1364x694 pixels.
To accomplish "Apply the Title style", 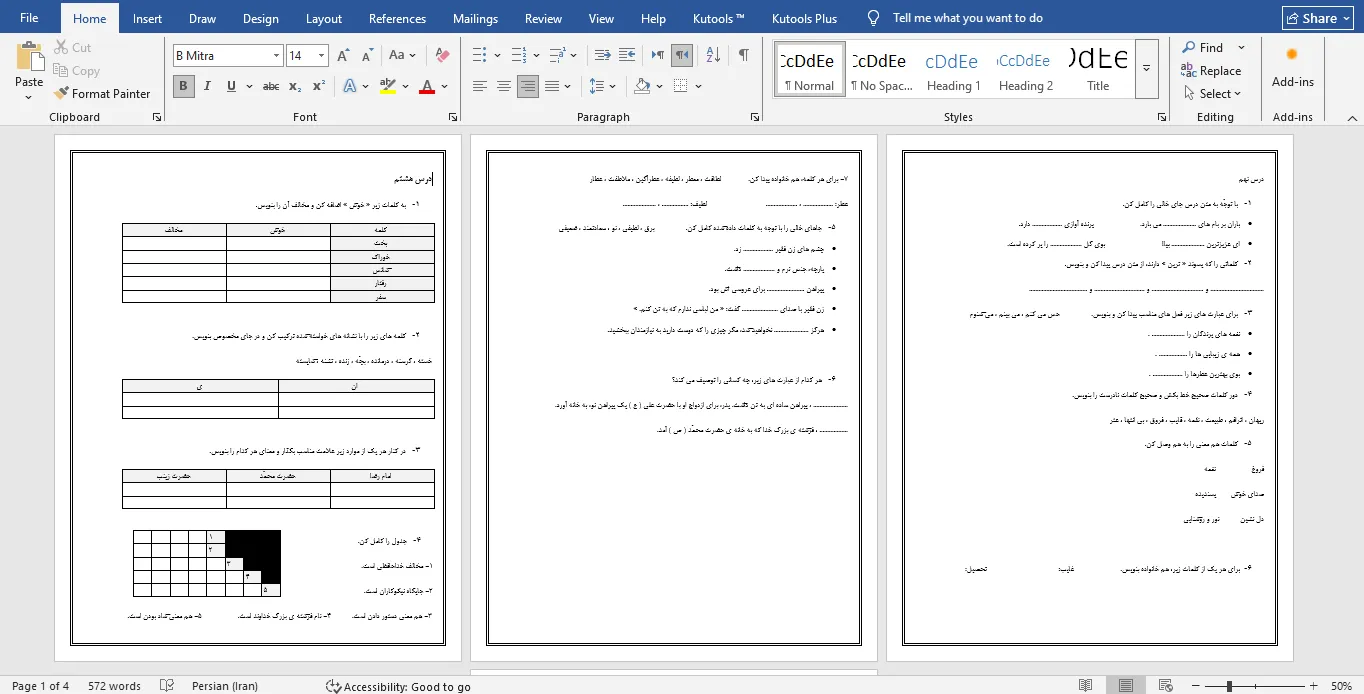I will [1098, 68].
